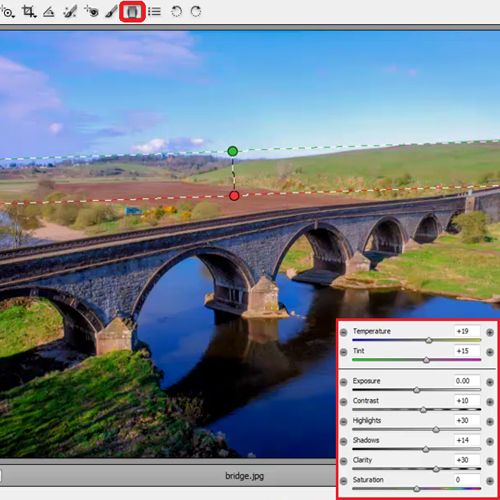This screenshot has height=500, width=500.
Task: Click the Highlights slider handle
Action: click(436, 430)
